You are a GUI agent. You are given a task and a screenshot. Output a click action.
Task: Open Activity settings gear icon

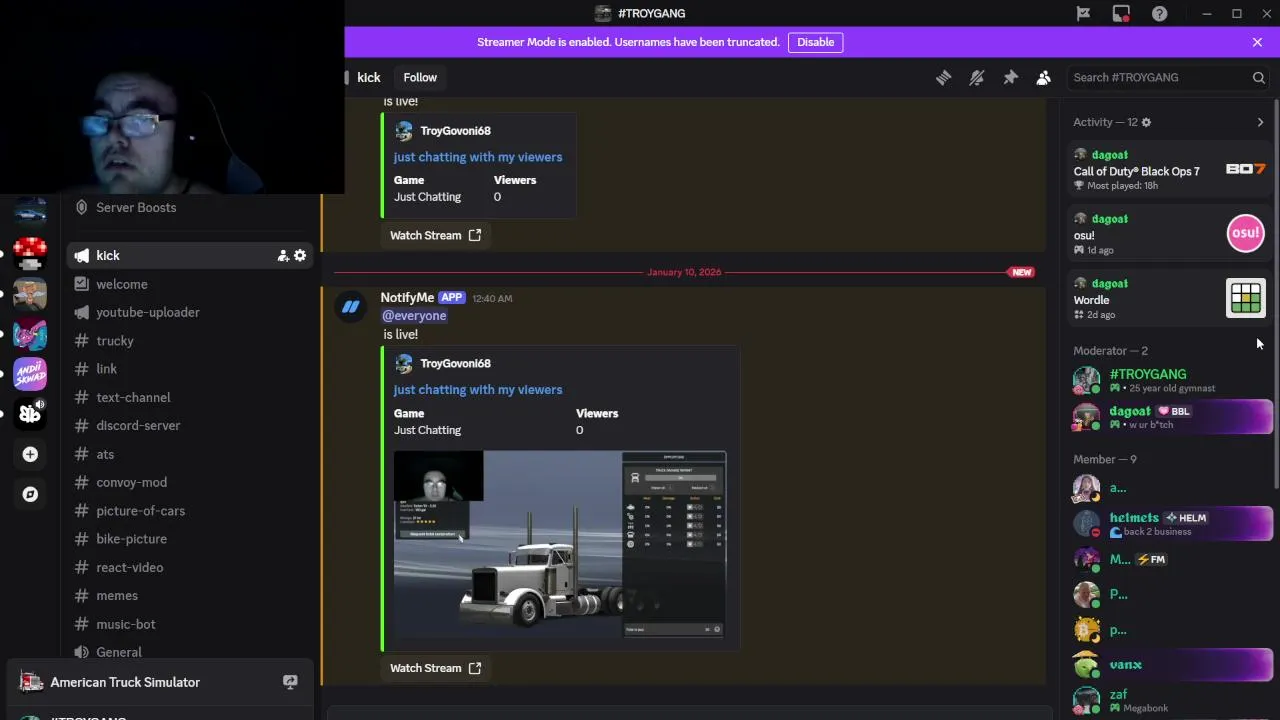point(1146,122)
